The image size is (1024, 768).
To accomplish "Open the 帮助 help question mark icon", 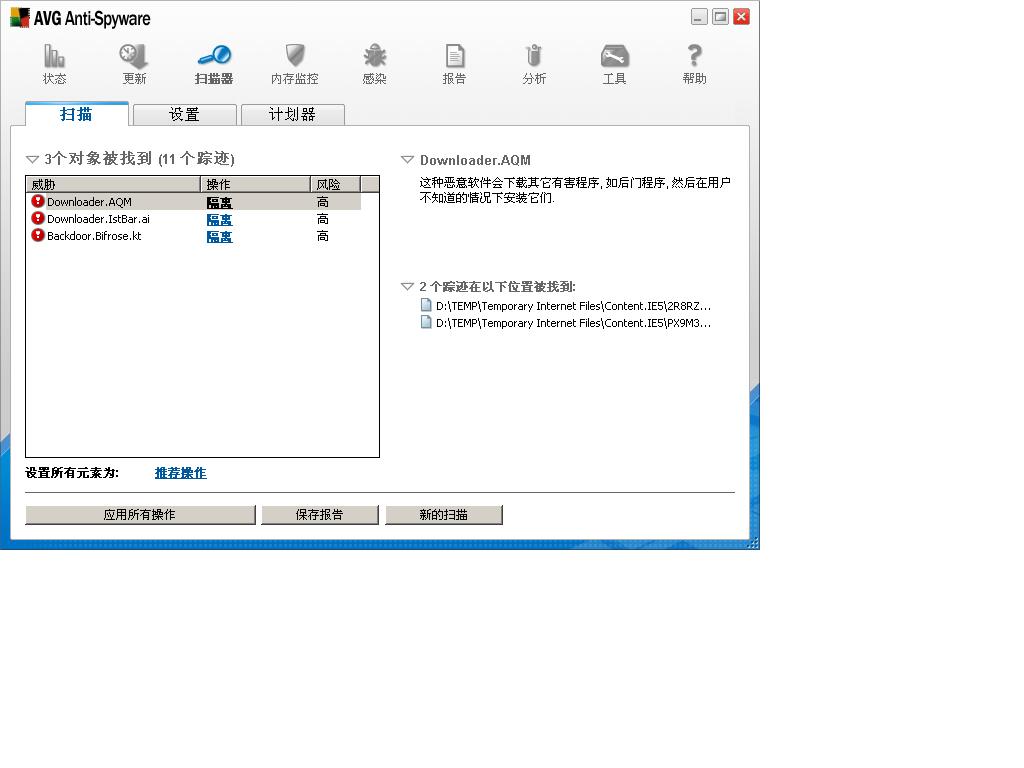I will [695, 56].
